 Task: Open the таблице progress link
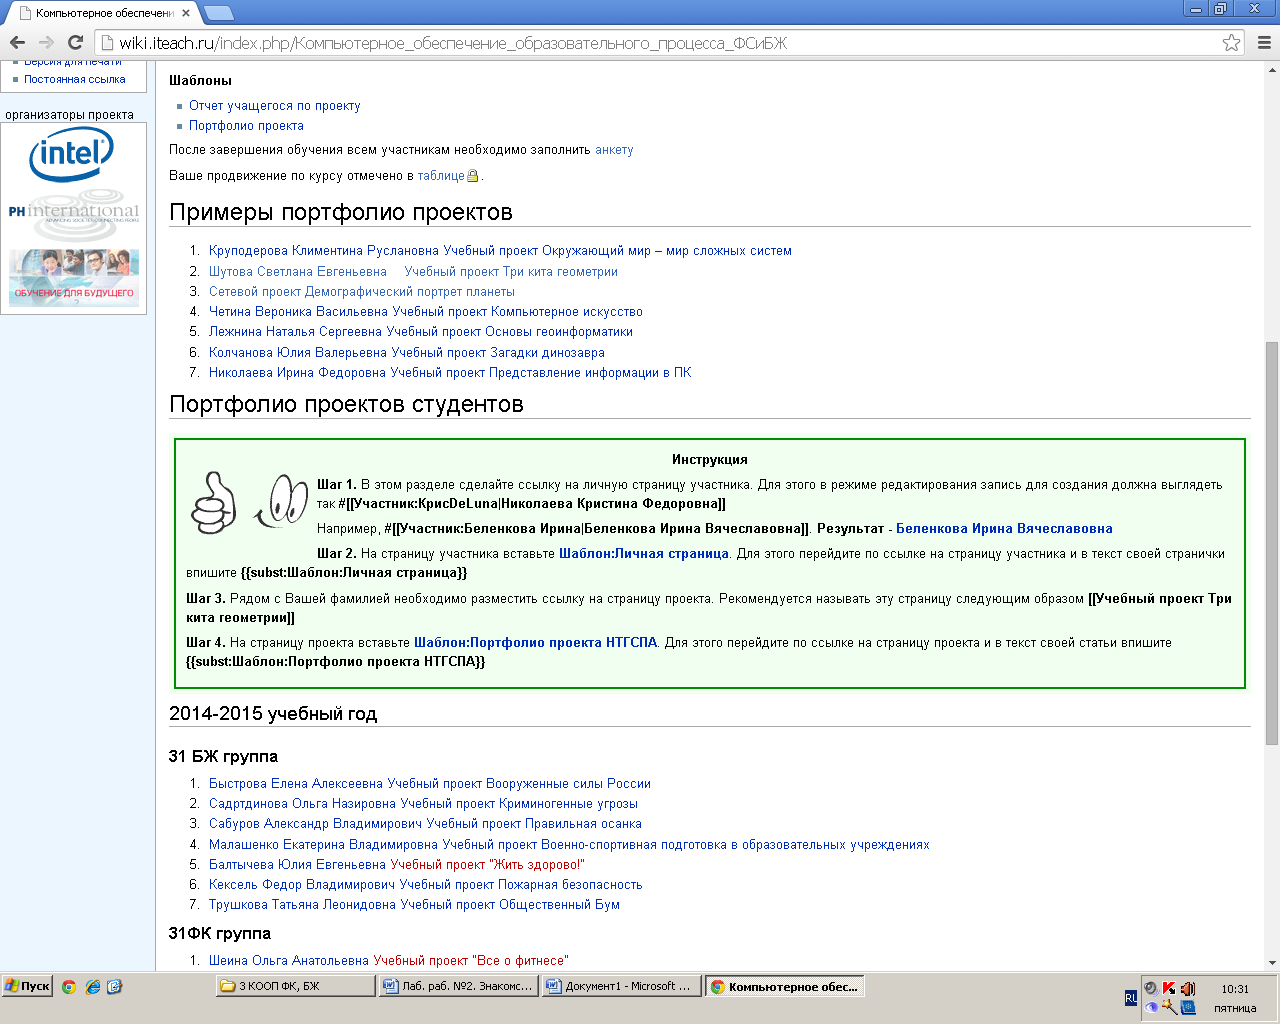point(441,175)
